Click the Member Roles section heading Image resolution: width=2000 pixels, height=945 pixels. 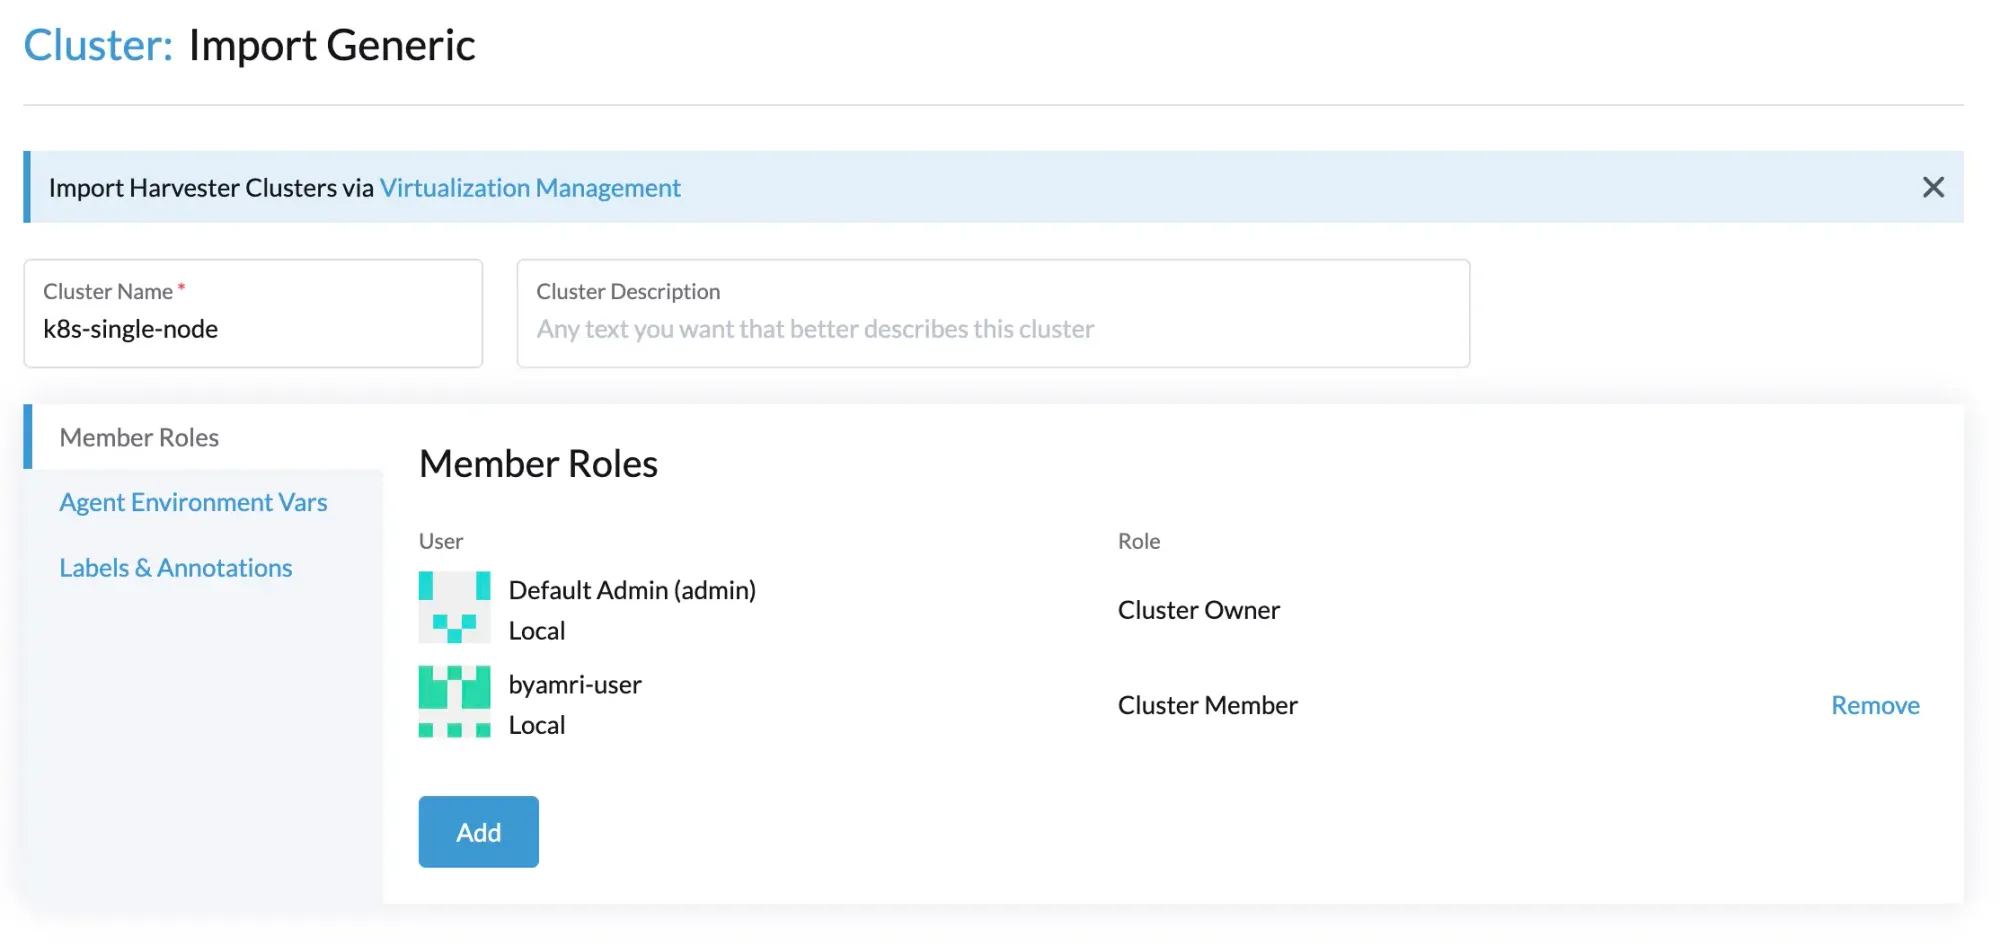pyautogui.click(x=538, y=463)
